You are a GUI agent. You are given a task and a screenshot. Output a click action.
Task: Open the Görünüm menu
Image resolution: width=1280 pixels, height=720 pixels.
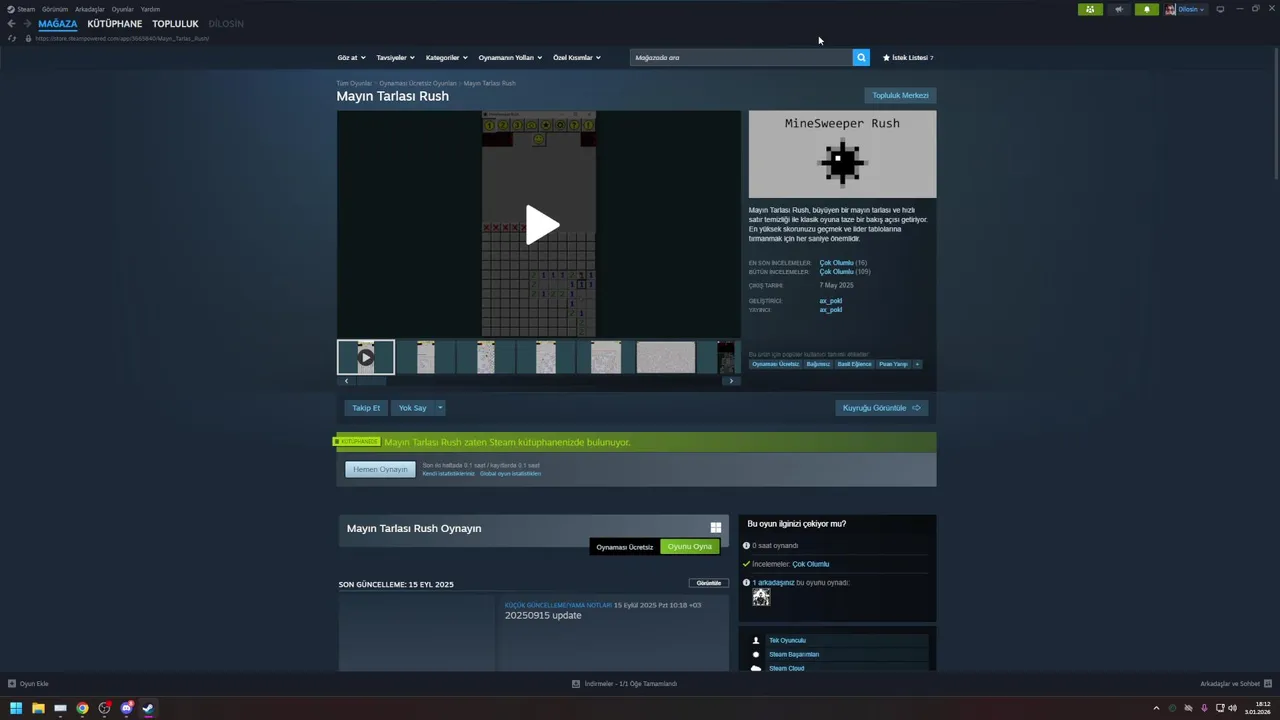click(55, 9)
